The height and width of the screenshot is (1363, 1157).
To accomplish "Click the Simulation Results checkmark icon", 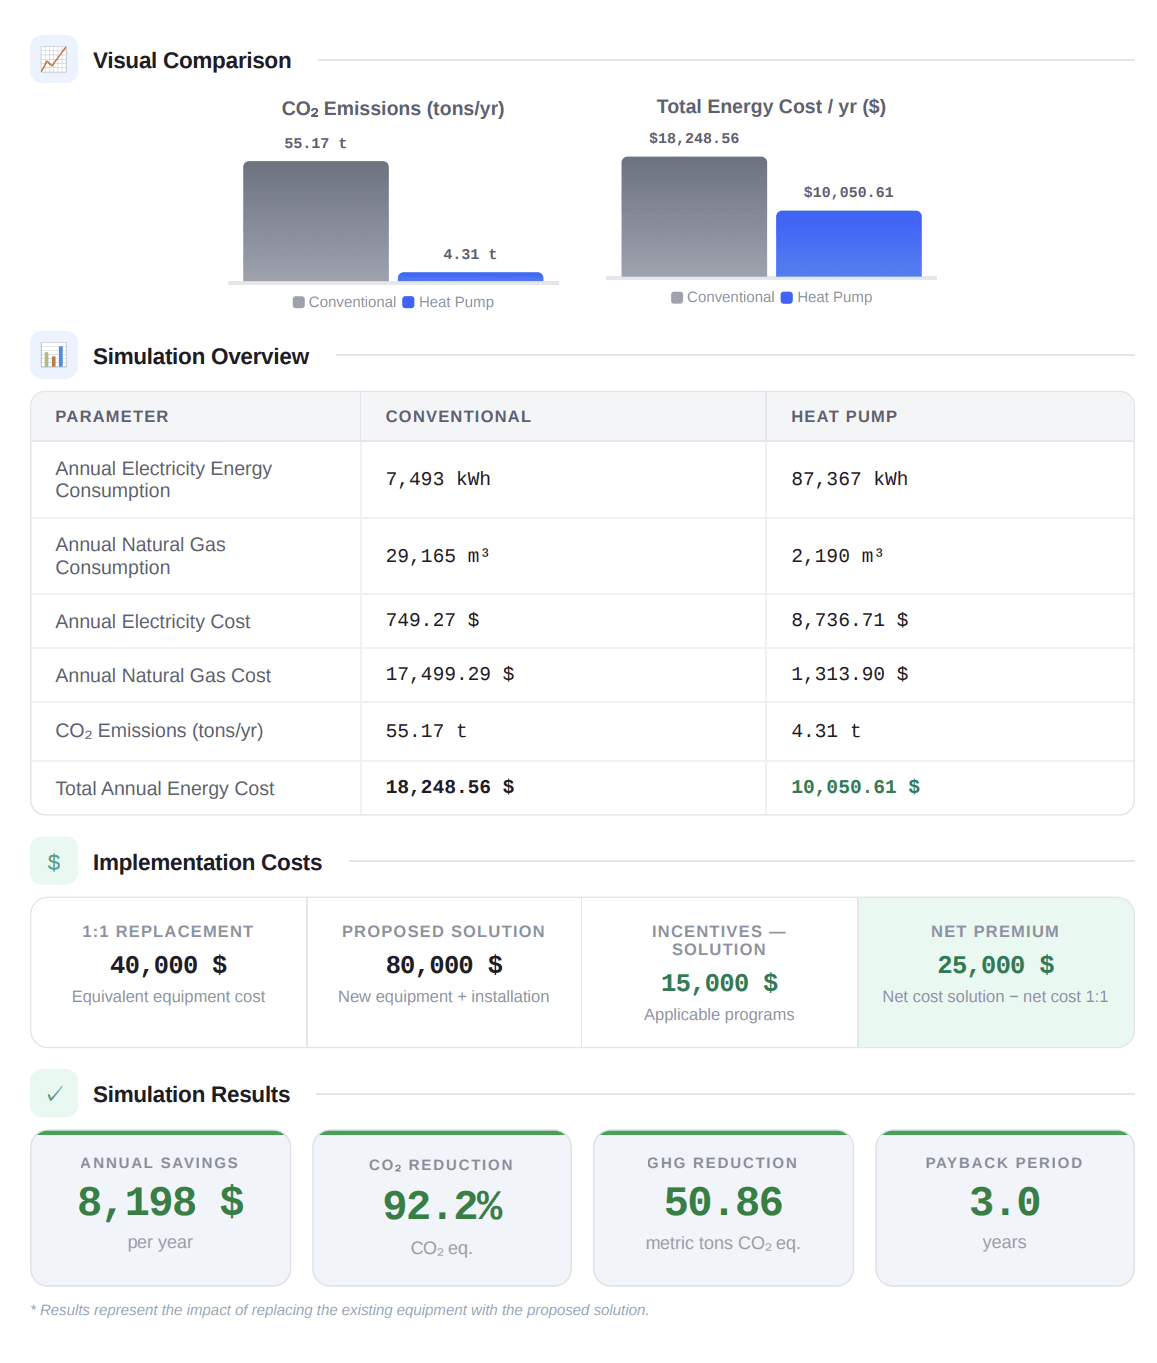I will click(x=54, y=1093).
